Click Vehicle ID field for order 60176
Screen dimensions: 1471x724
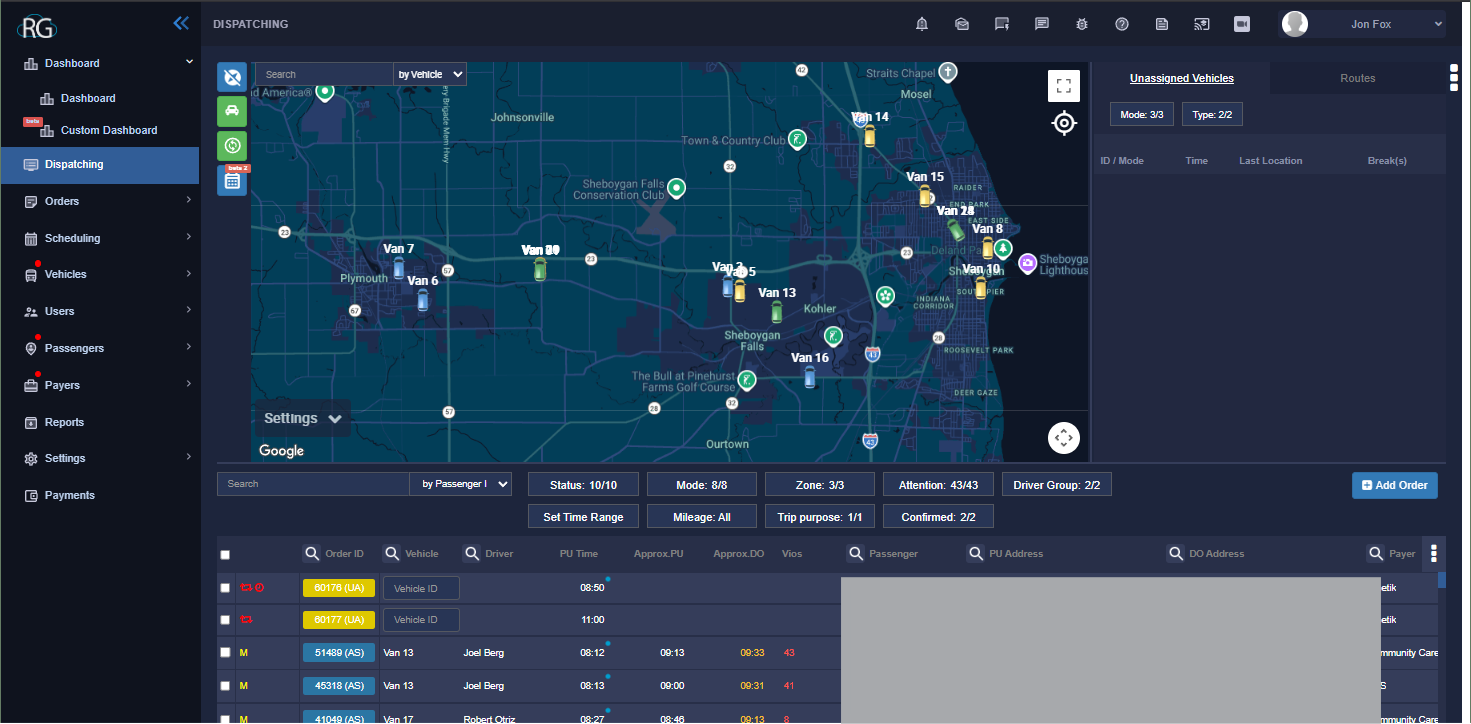(x=421, y=588)
